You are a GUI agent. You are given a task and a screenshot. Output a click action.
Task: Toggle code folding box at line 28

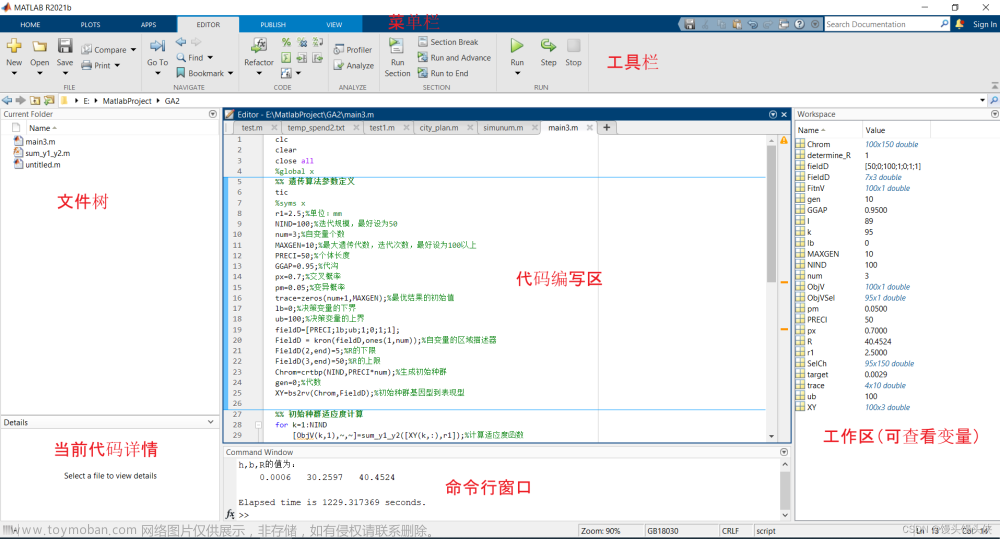pyautogui.click(x=258, y=424)
